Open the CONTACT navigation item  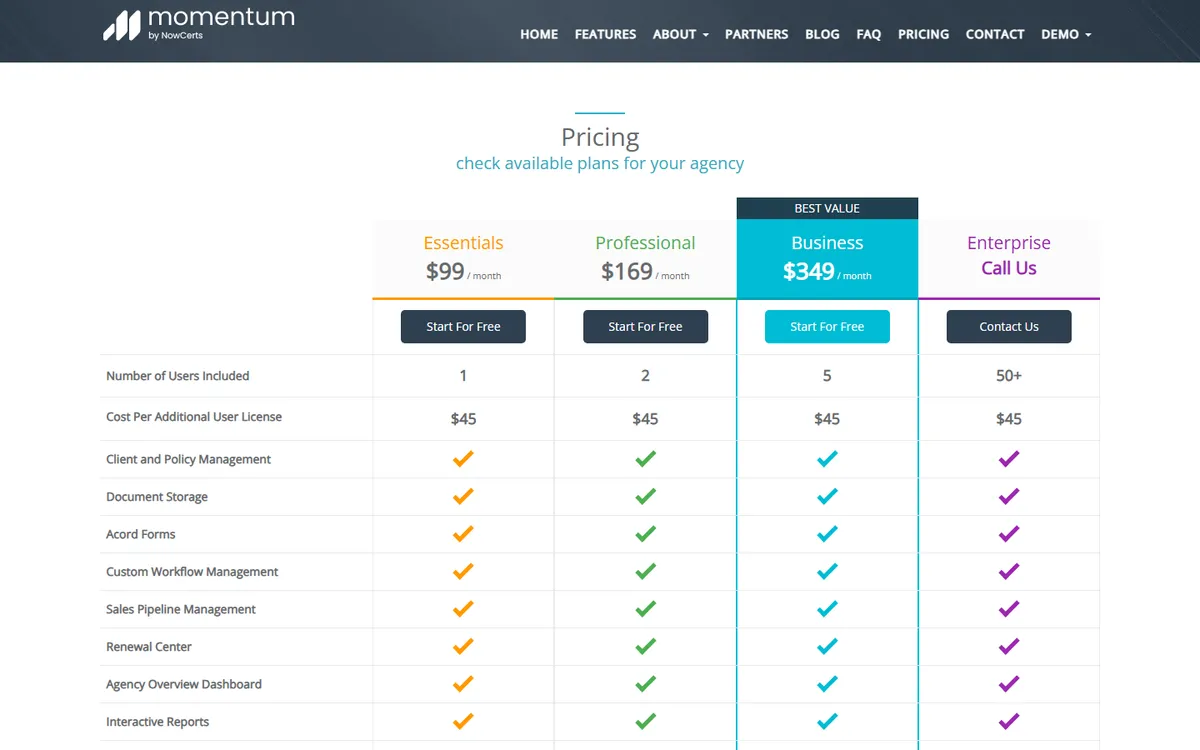[995, 34]
